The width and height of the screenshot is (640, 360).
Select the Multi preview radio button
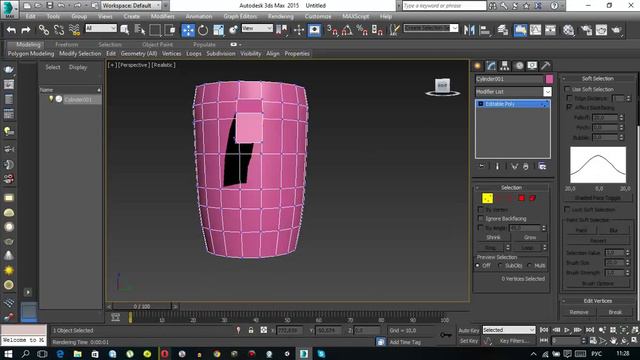coord(530,266)
